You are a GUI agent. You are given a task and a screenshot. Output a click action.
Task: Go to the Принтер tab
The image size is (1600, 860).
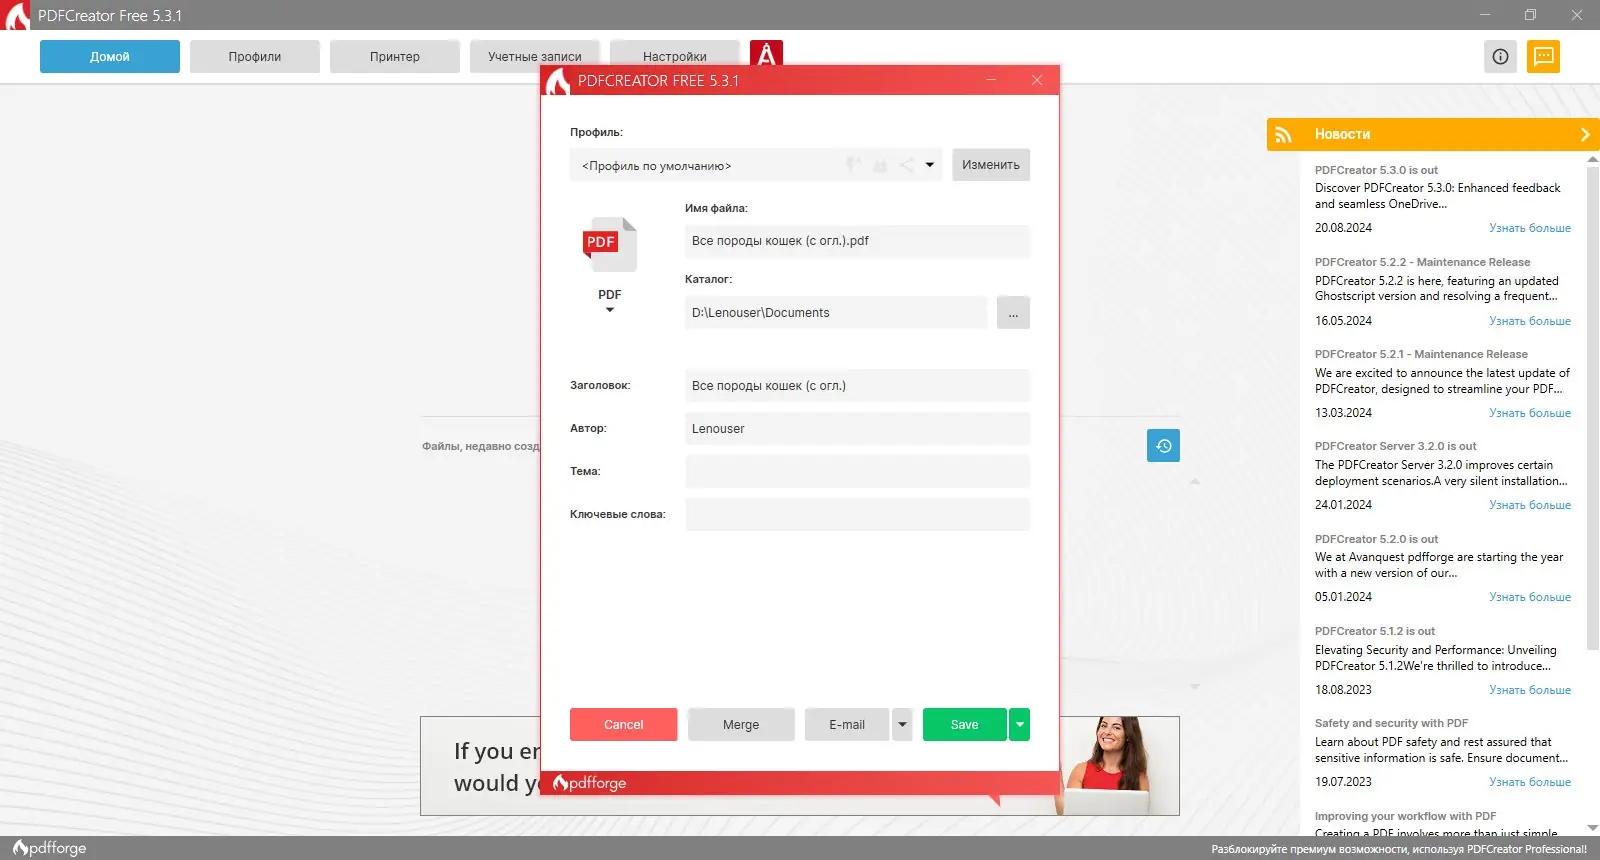(x=395, y=56)
